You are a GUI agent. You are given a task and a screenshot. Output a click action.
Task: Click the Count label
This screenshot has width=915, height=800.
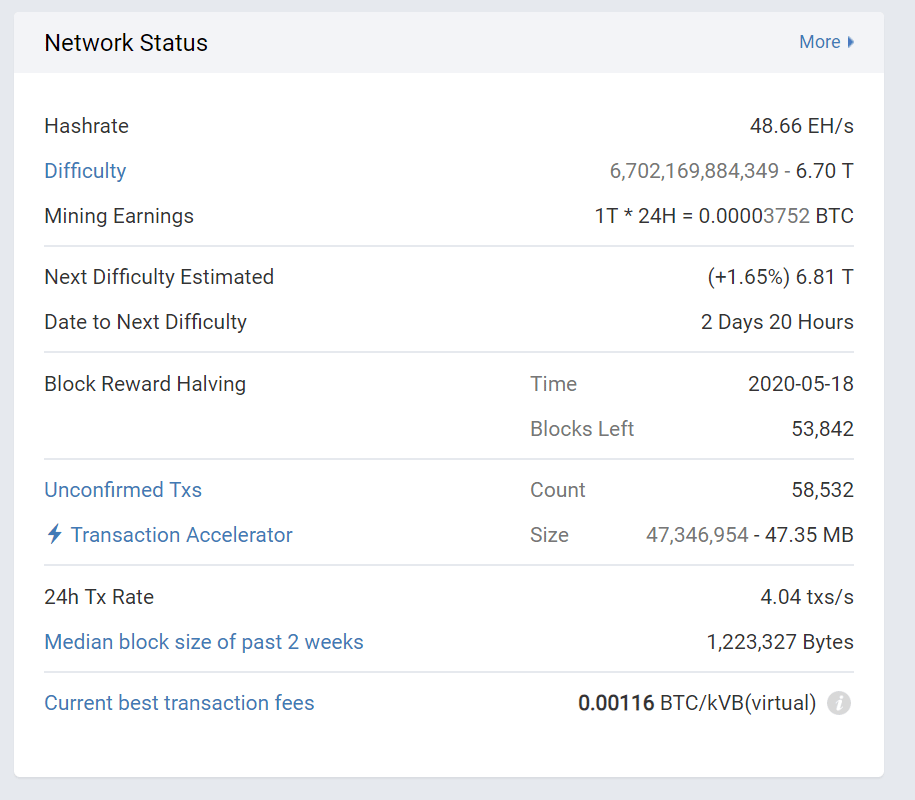tap(557, 490)
